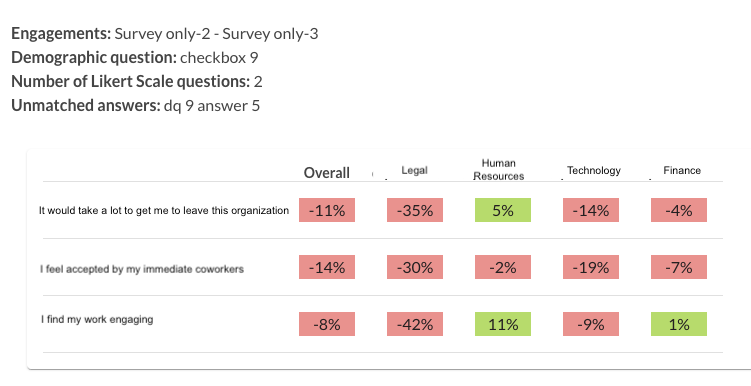Click the Human Resources -2% cell
The height and width of the screenshot is (386, 751).
click(x=503, y=267)
